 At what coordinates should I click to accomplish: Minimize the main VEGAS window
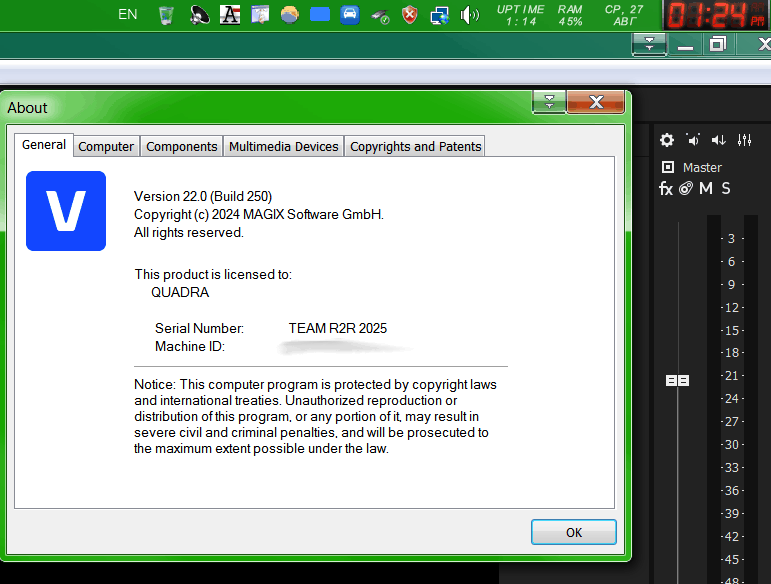(685, 45)
